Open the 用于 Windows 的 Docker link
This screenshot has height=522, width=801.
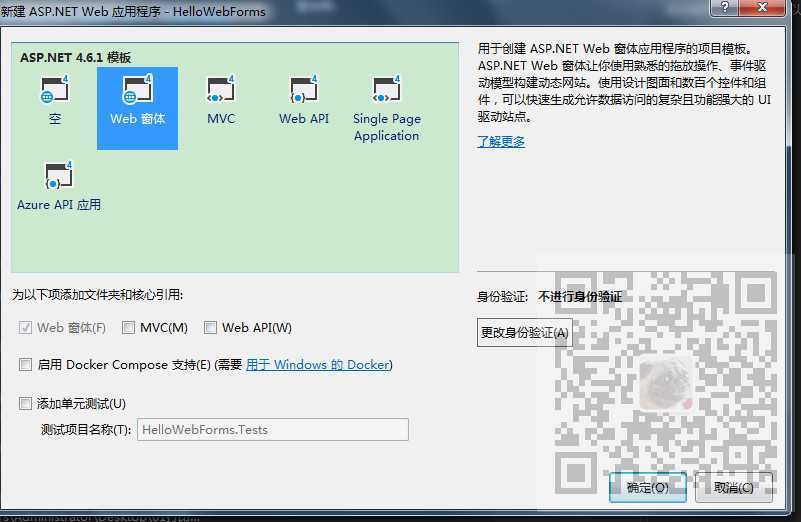click(x=319, y=365)
